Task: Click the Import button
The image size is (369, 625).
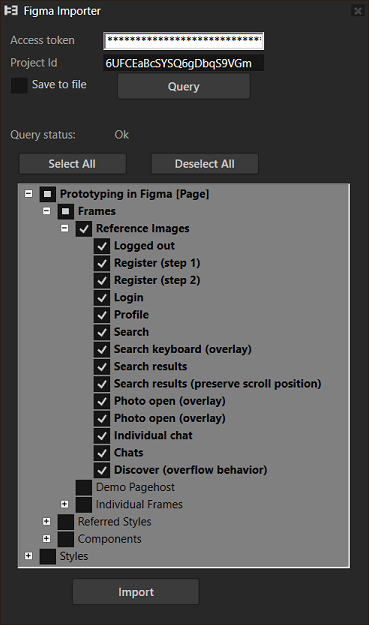Action: click(x=136, y=592)
